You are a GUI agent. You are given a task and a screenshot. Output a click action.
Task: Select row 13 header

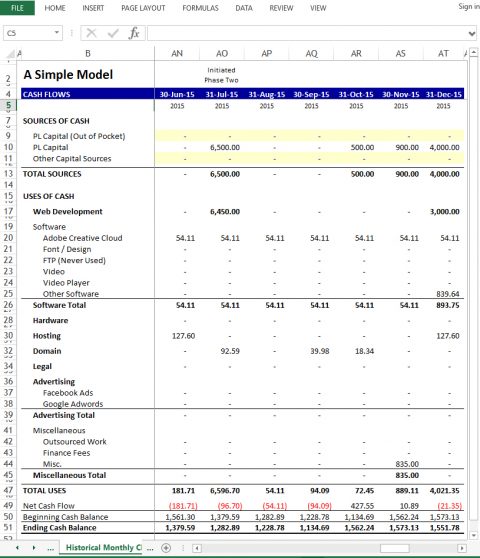coord(9,174)
